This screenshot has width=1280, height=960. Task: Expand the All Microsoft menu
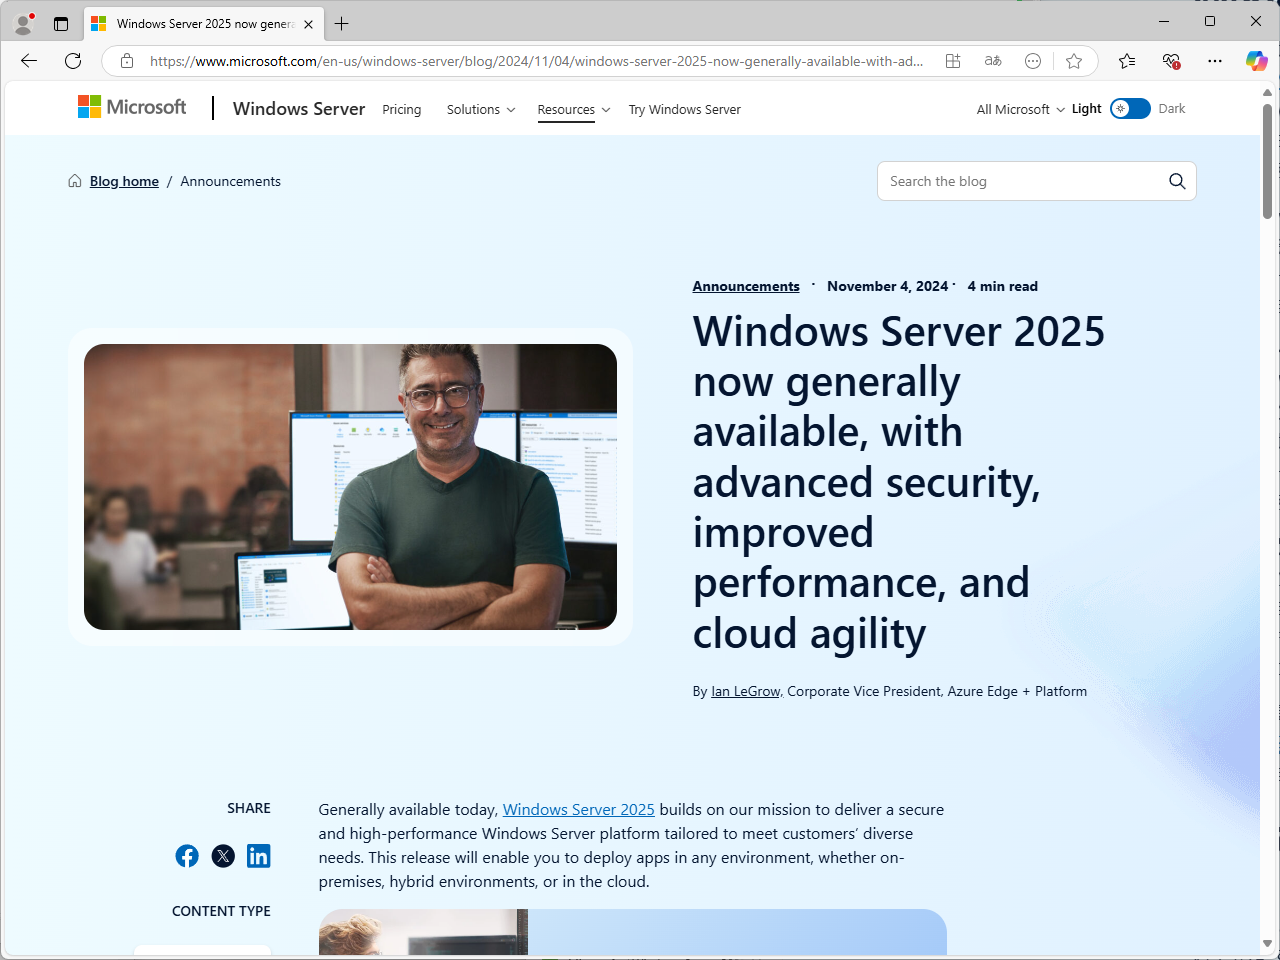tap(1018, 109)
